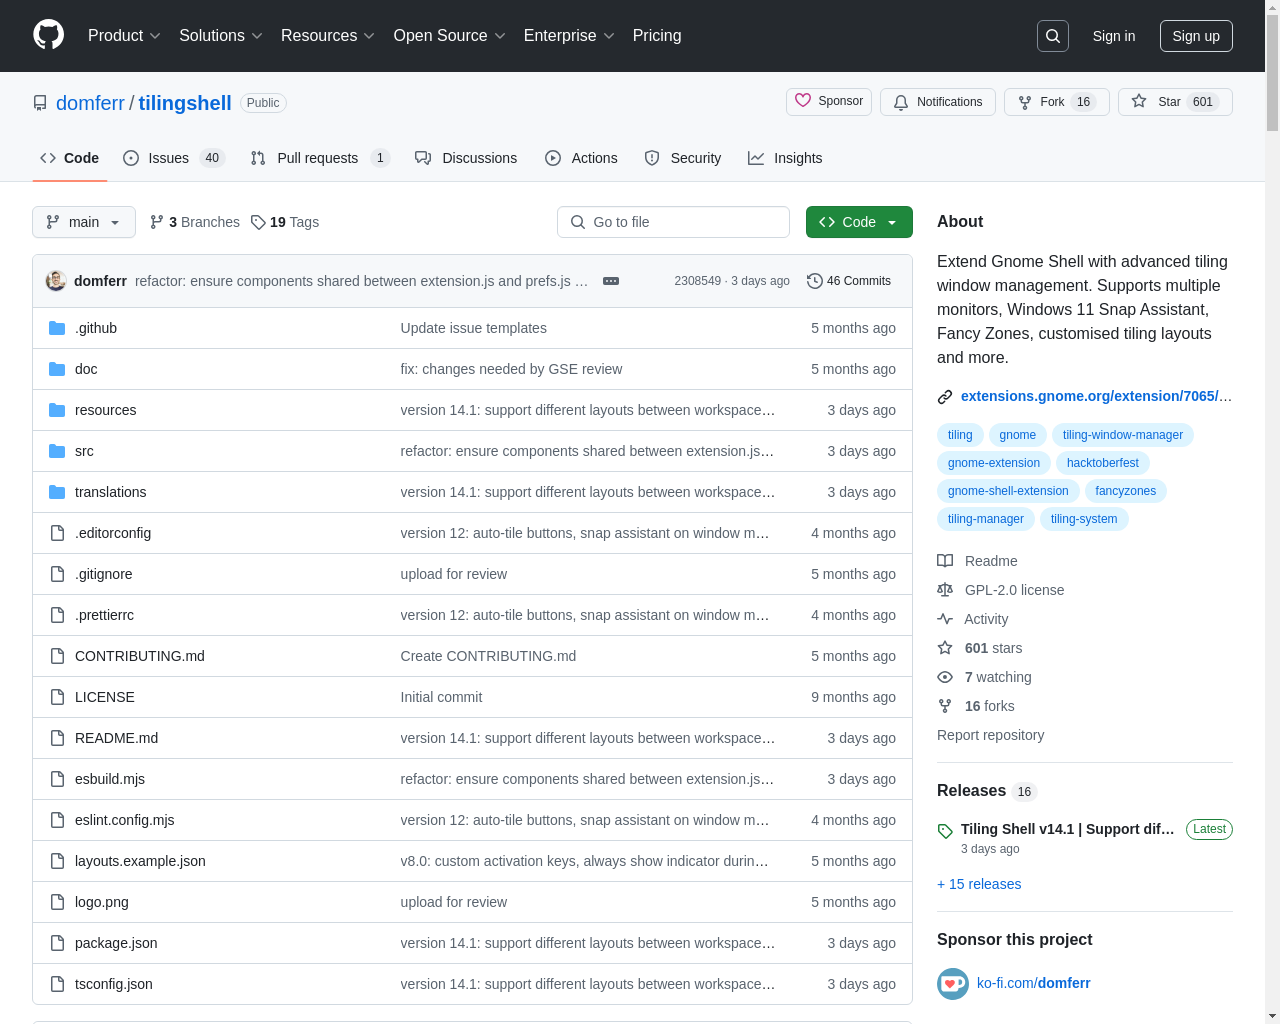Click the link icon beside extension URL

click(945, 397)
